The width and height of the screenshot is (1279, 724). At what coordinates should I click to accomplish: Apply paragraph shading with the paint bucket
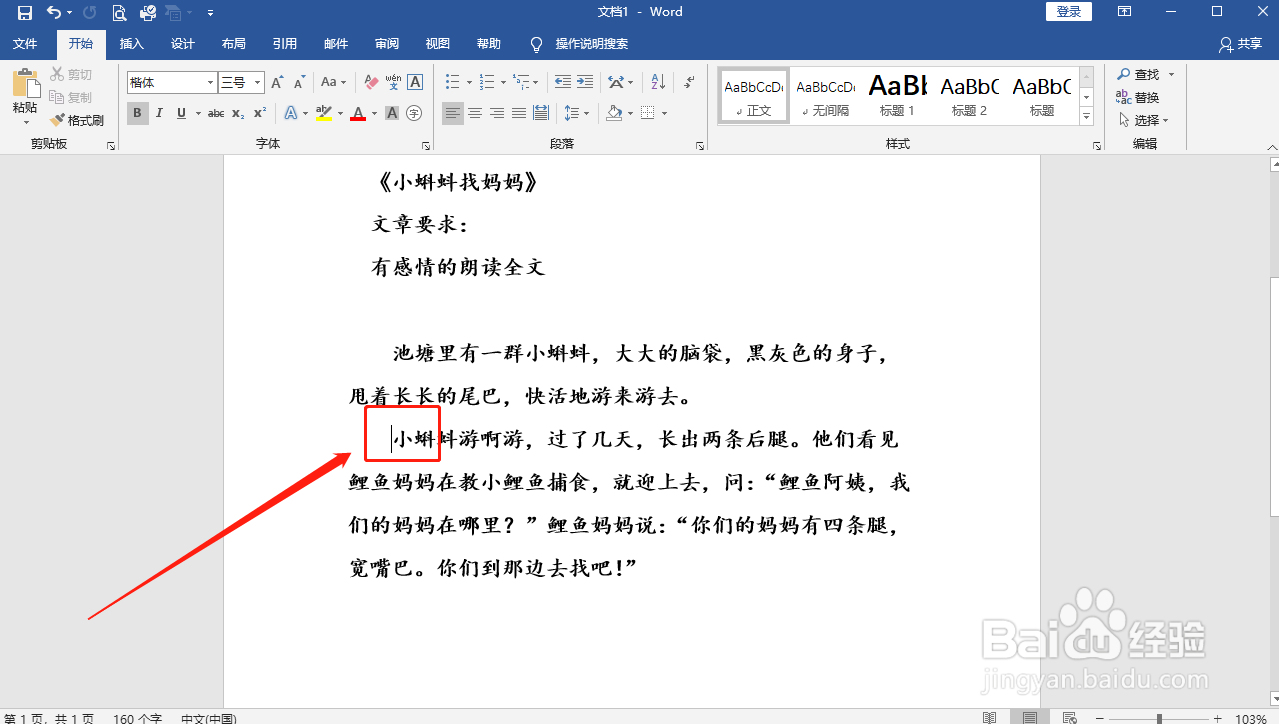(x=614, y=113)
